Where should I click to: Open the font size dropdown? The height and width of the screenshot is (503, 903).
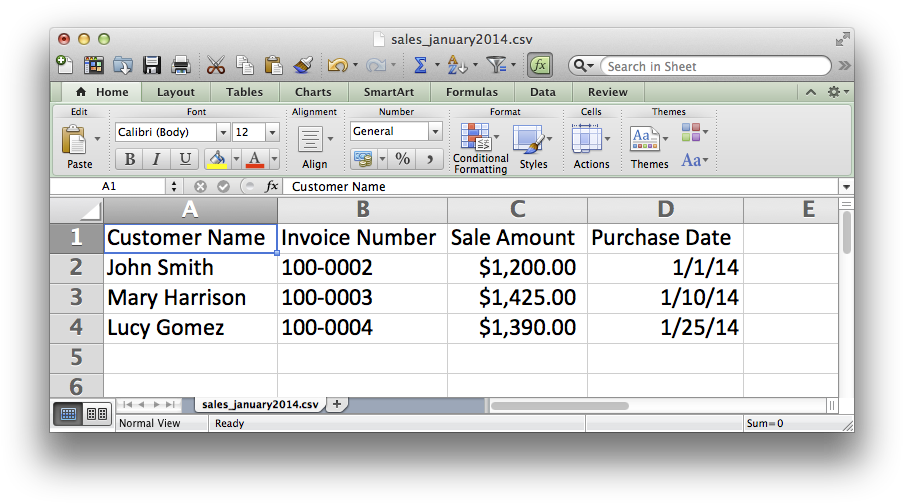[x=272, y=133]
